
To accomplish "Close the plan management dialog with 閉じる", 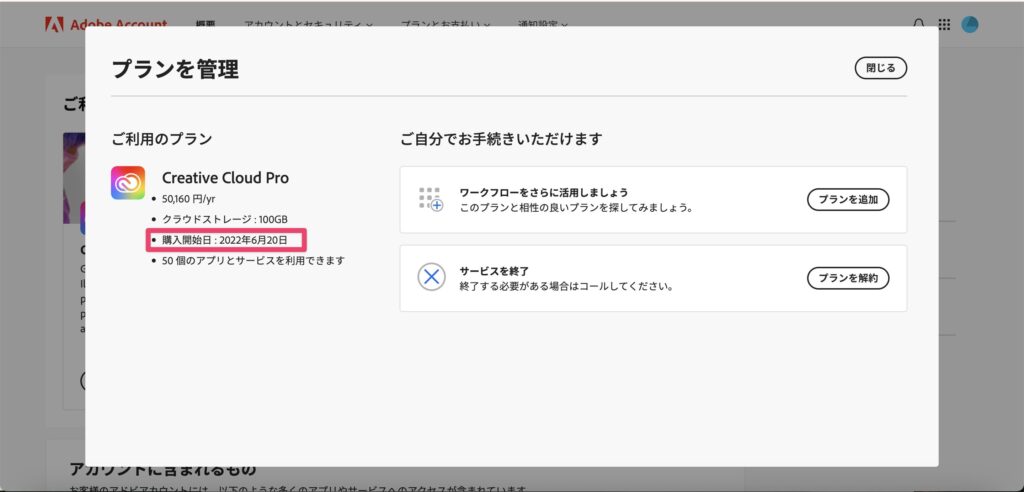I will (x=880, y=68).
